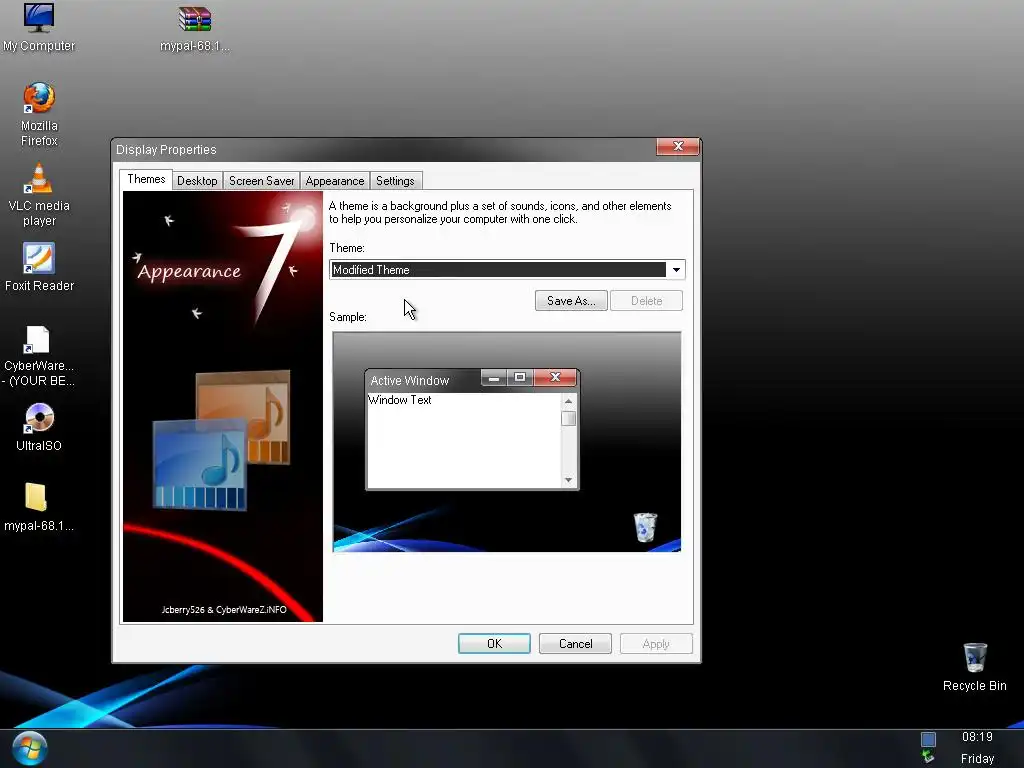Click the Appearance 7 banner image
Screen dimensions: 1024x768
pyautogui.click(x=223, y=406)
